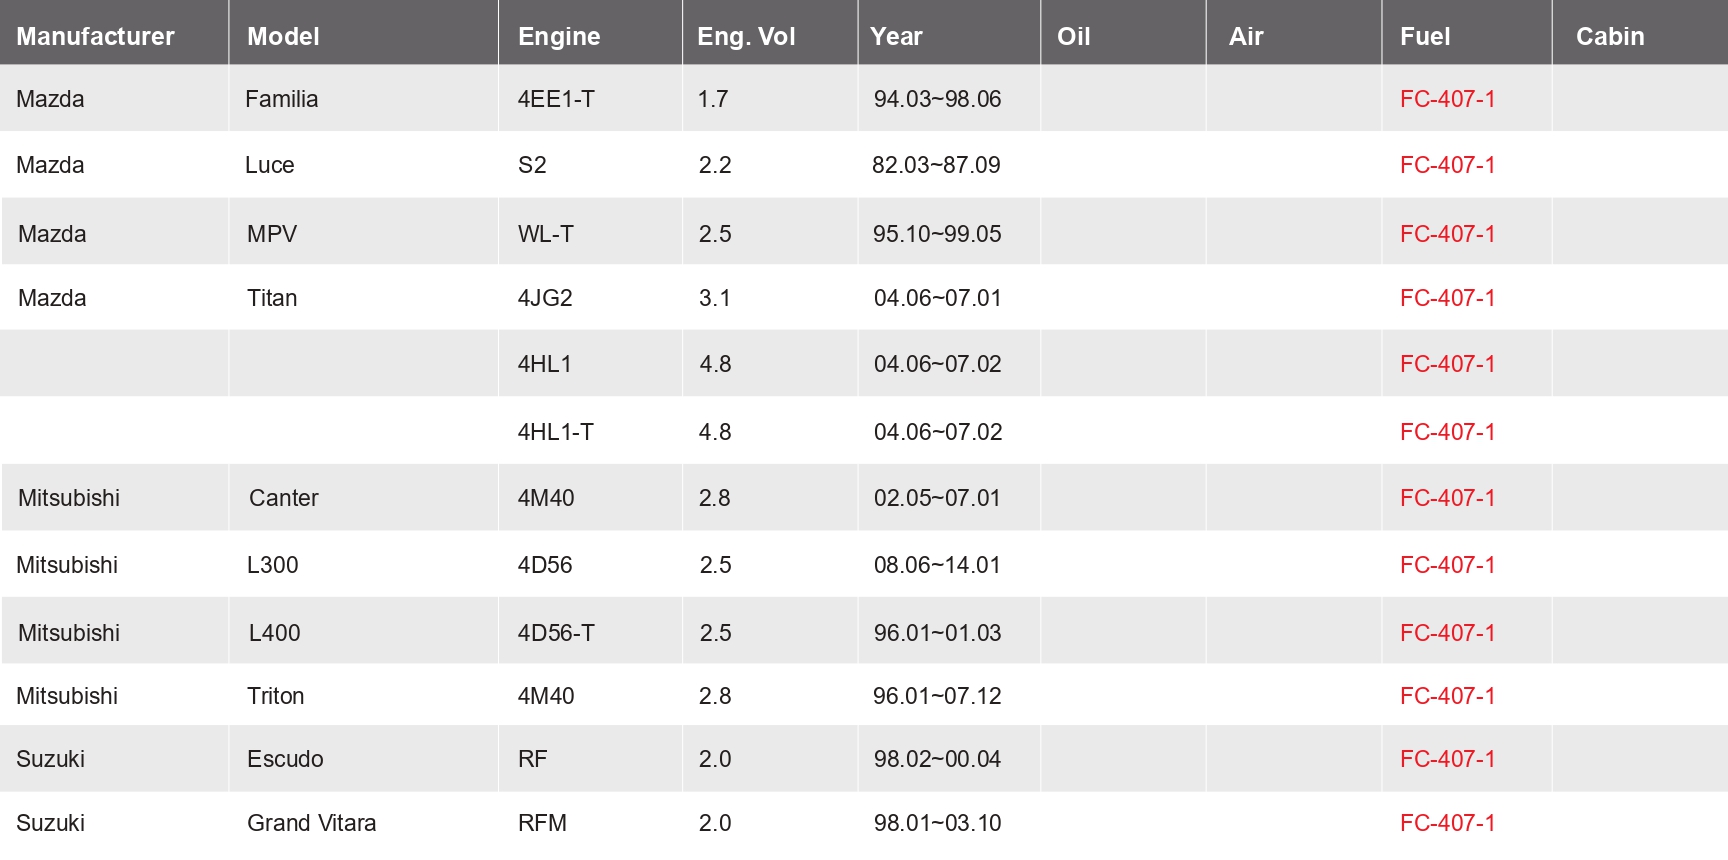Click the Model column header

[283, 36]
